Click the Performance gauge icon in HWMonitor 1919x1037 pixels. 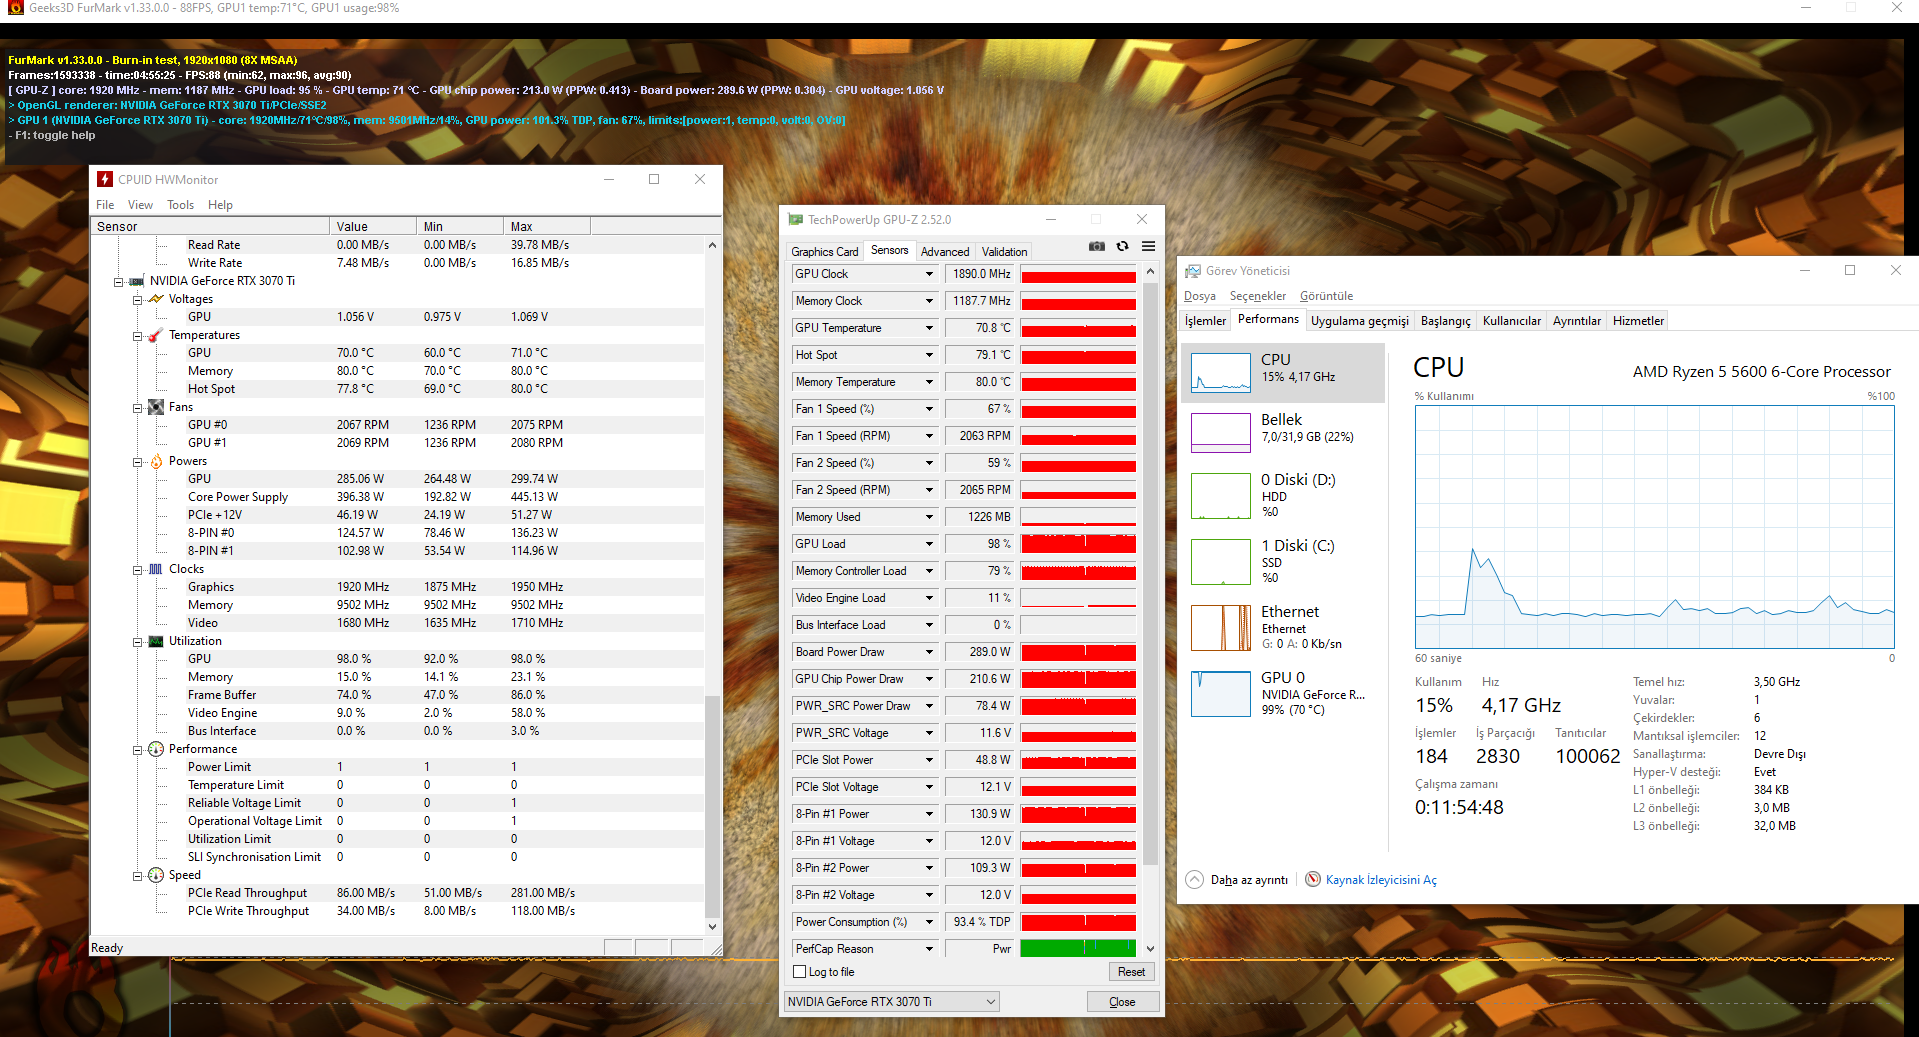[x=156, y=749]
